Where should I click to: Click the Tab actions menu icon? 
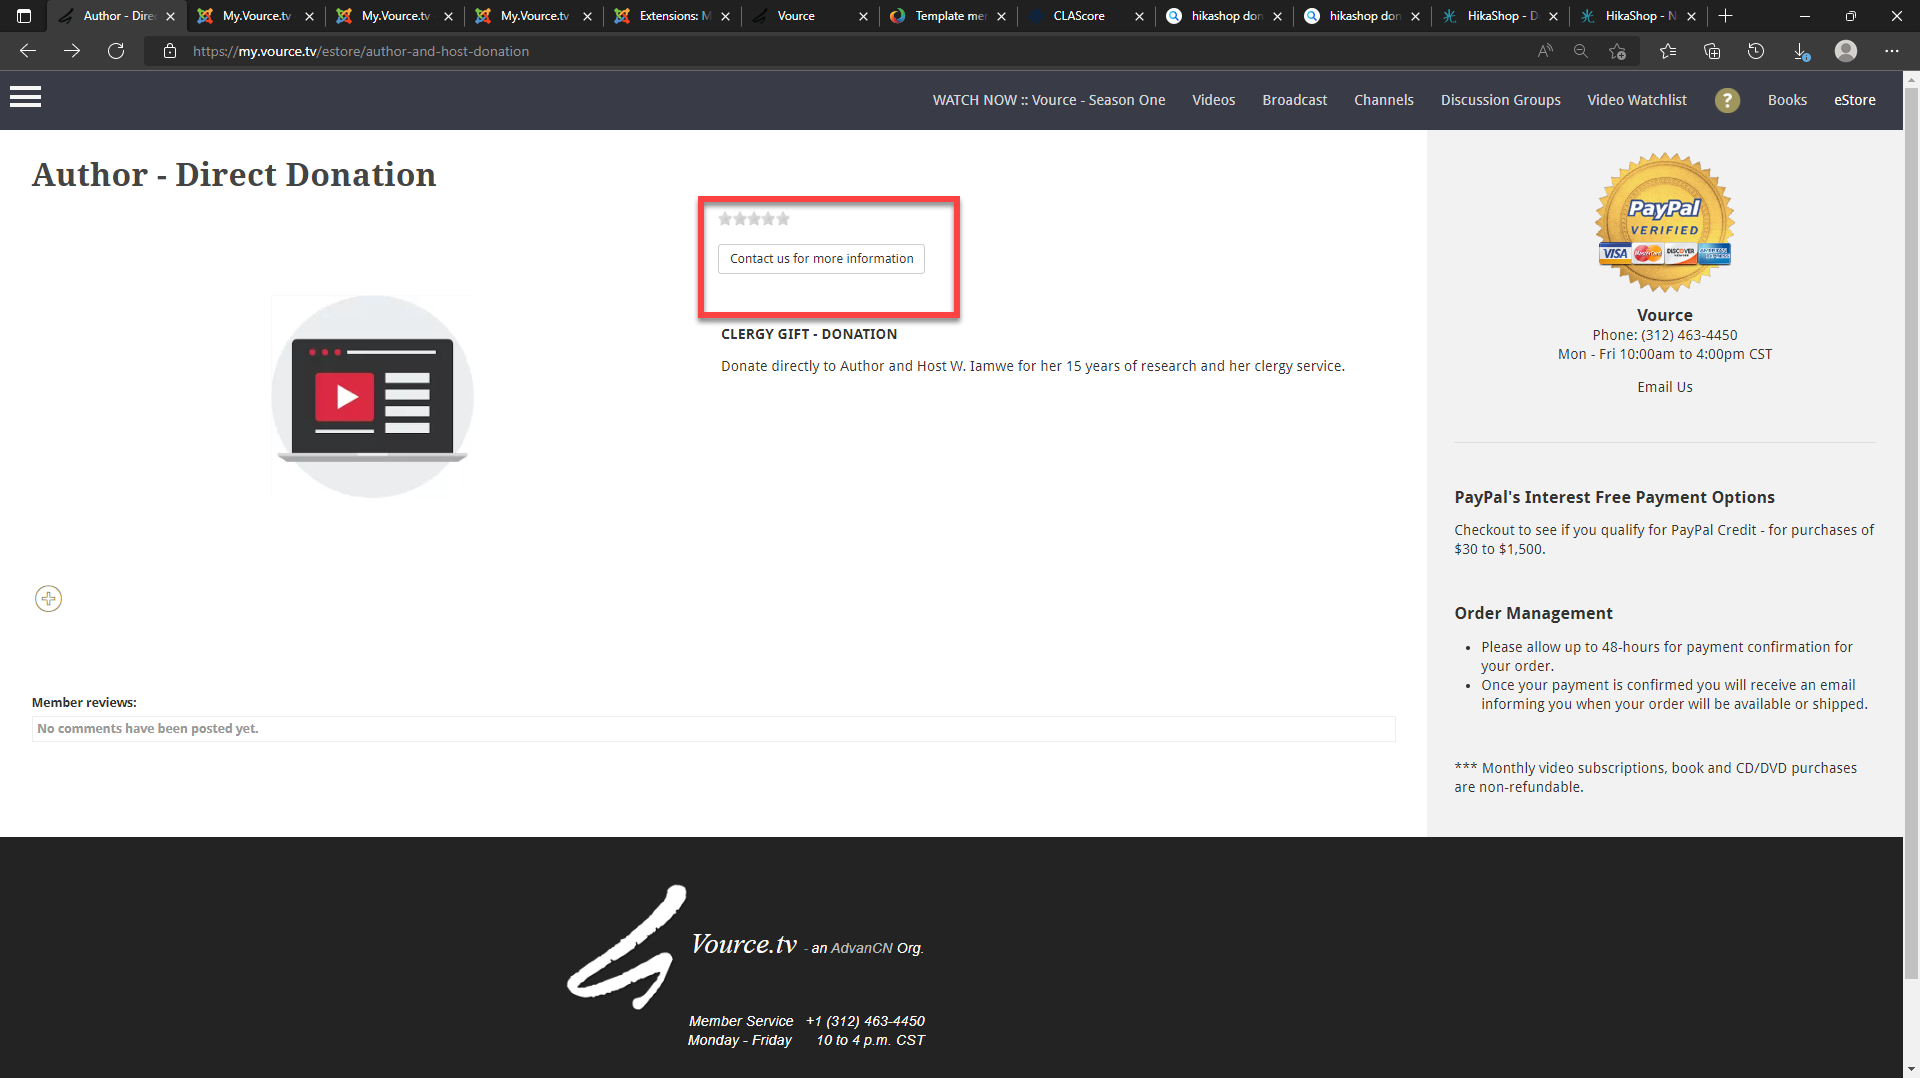click(x=24, y=16)
